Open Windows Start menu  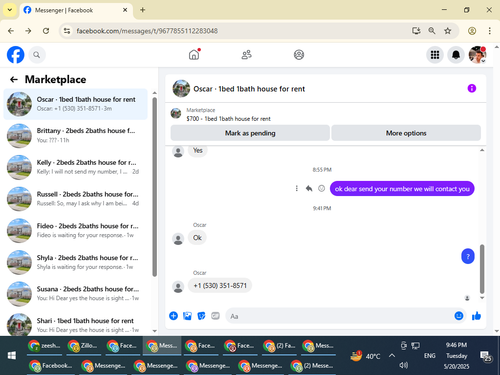pyautogui.click(x=12, y=356)
